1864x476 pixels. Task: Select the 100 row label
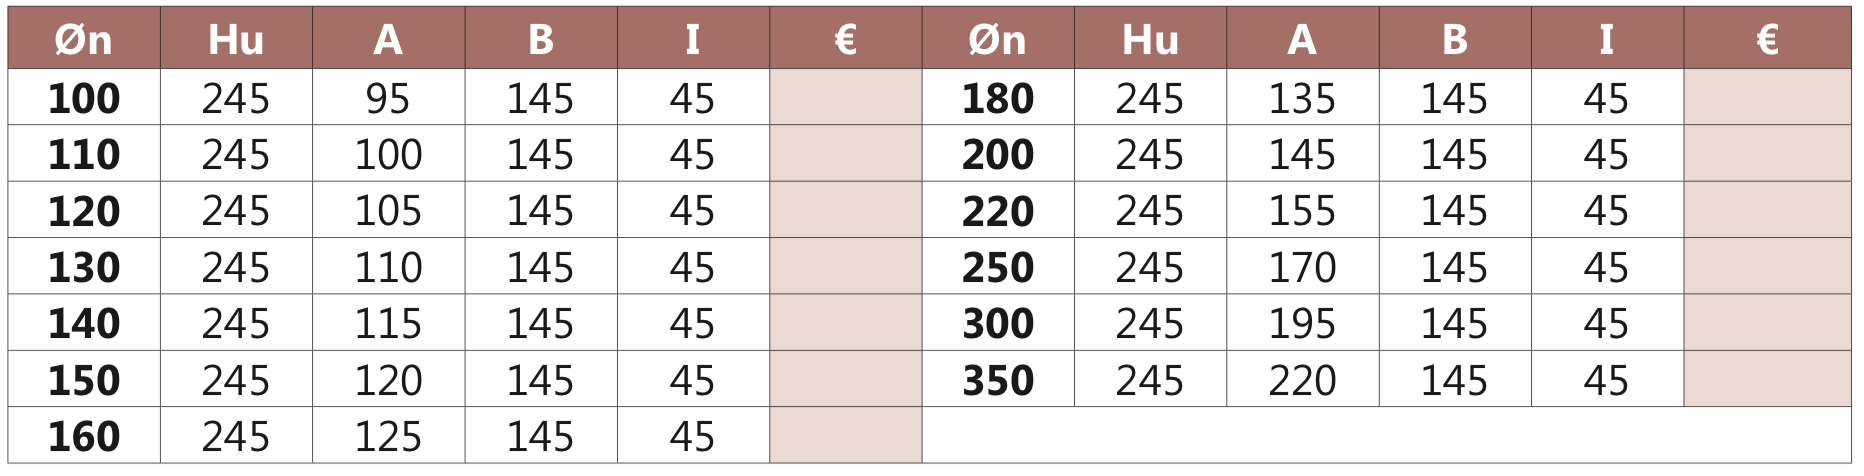click(84, 98)
